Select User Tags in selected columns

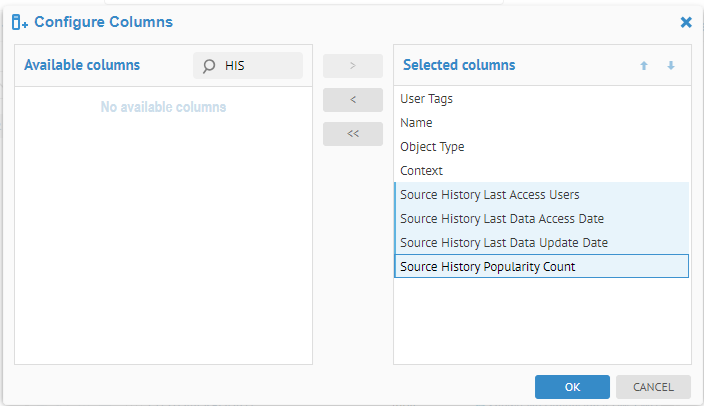[x=427, y=99]
